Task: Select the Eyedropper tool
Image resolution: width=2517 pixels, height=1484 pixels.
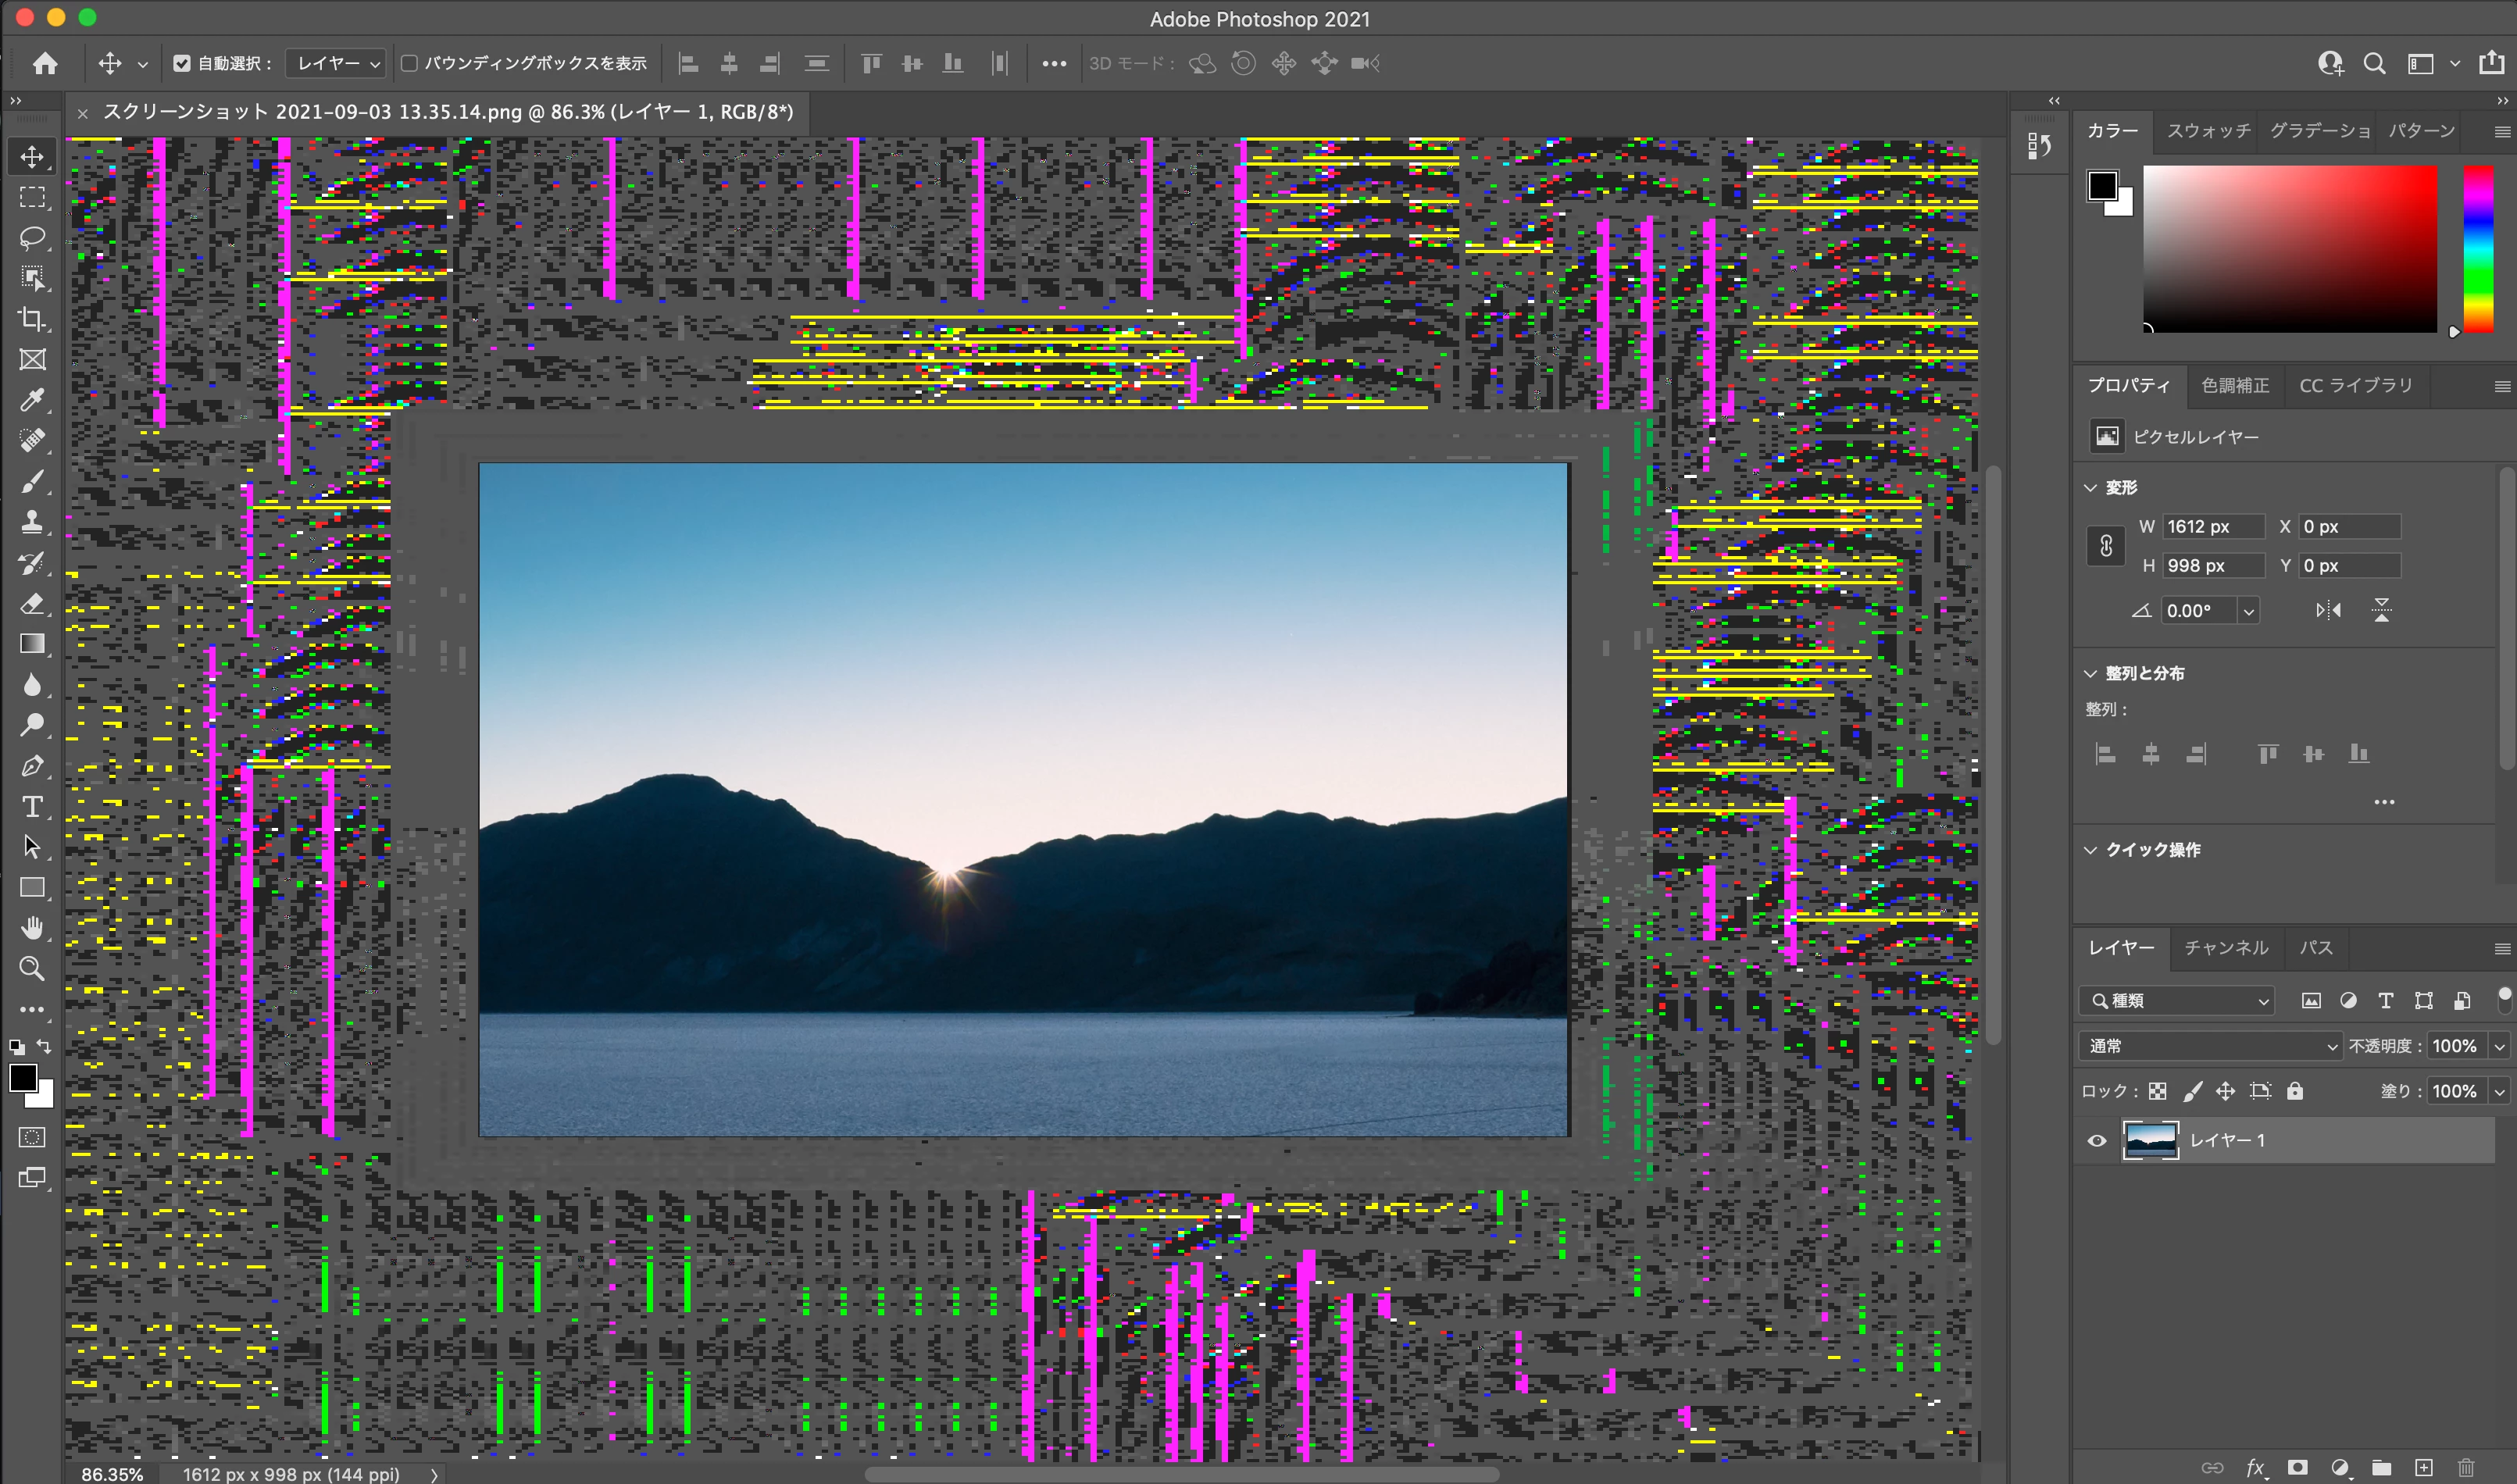Action: click(x=32, y=400)
